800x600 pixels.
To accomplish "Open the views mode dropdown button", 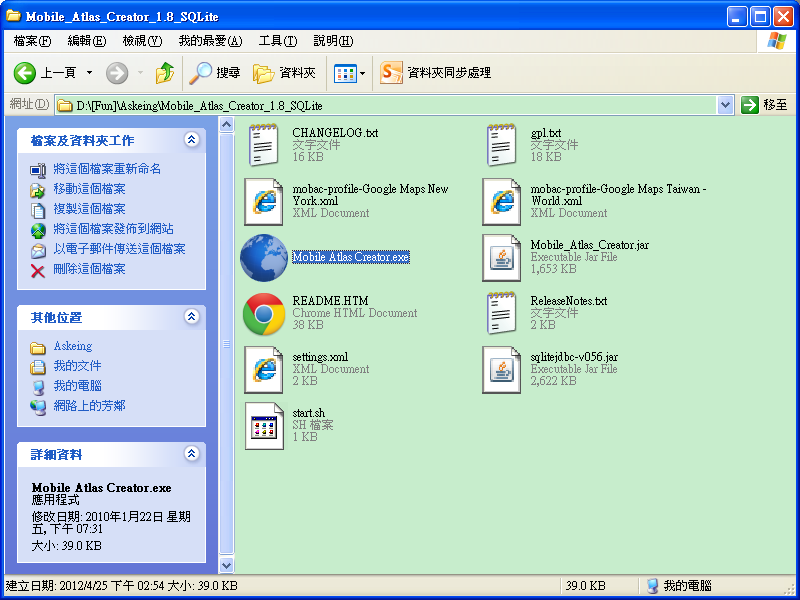I will [x=349, y=73].
